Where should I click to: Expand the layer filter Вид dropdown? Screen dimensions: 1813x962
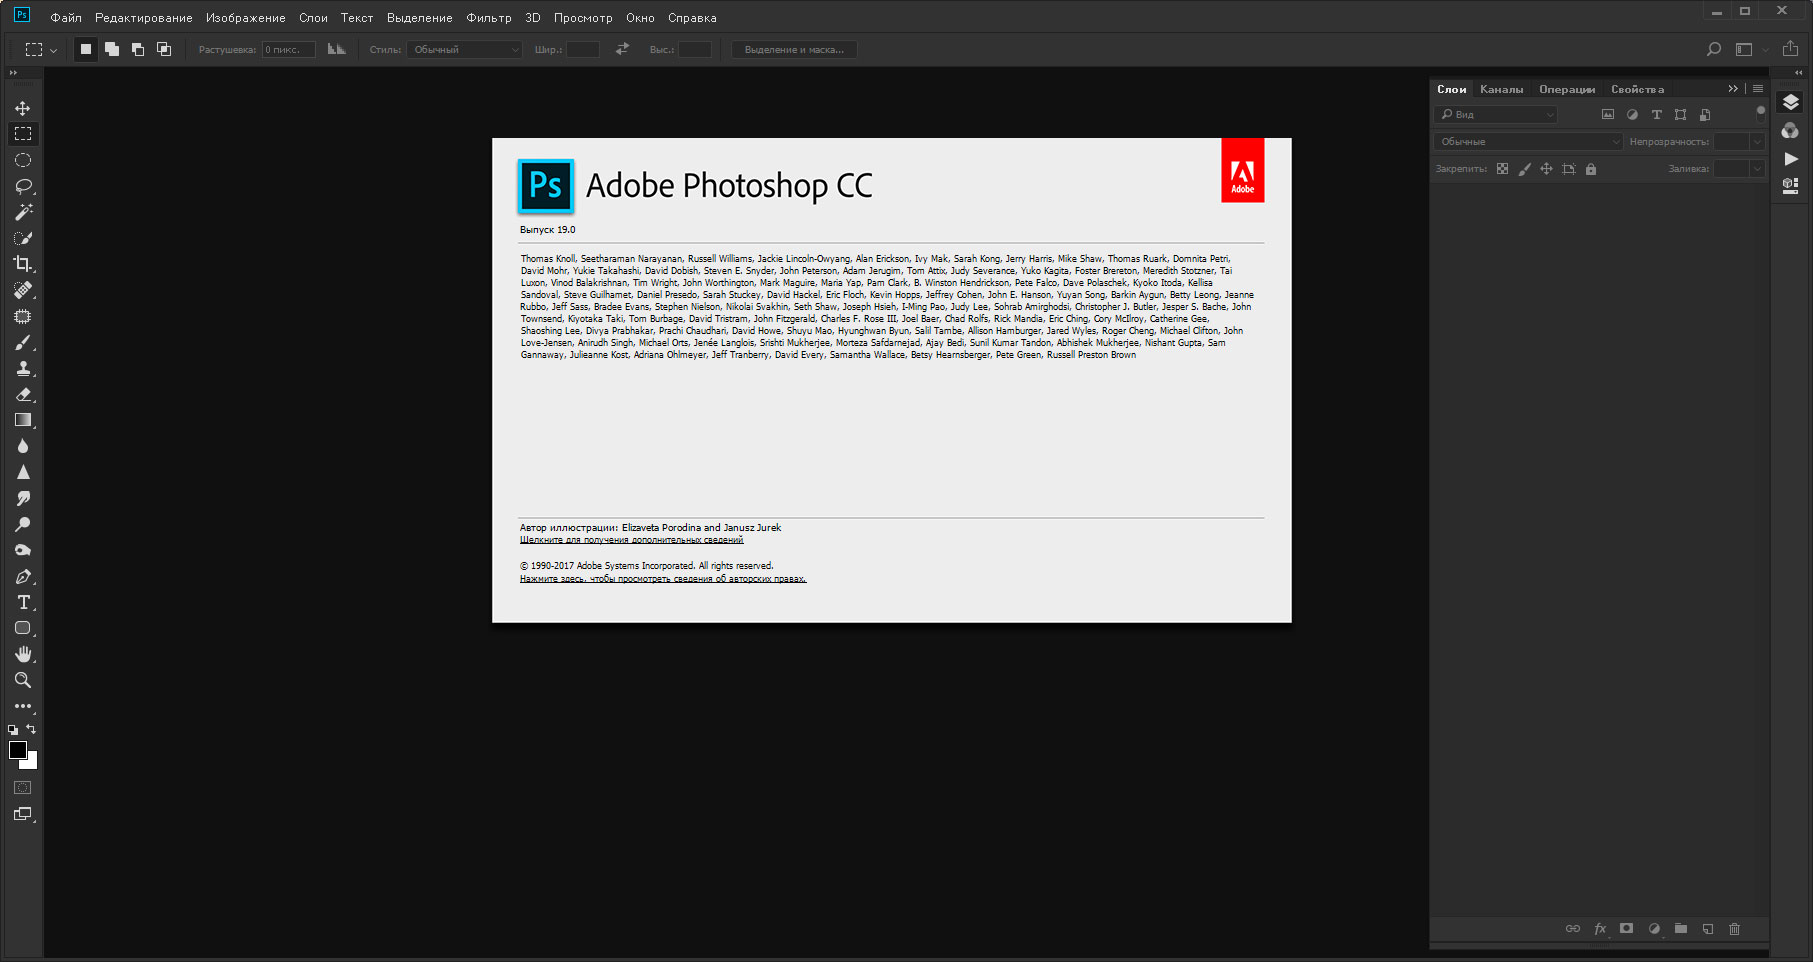[1497, 115]
